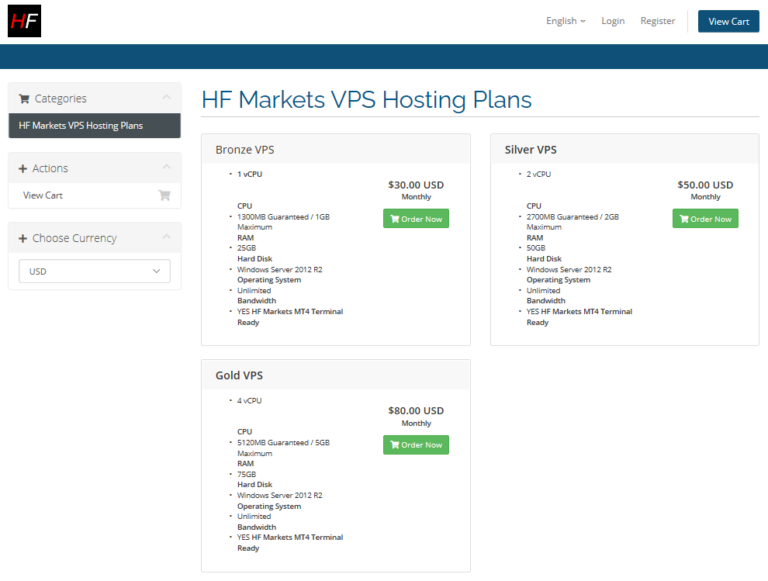Open the USD currency dropdown
The image size is (768, 581).
click(x=94, y=271)
